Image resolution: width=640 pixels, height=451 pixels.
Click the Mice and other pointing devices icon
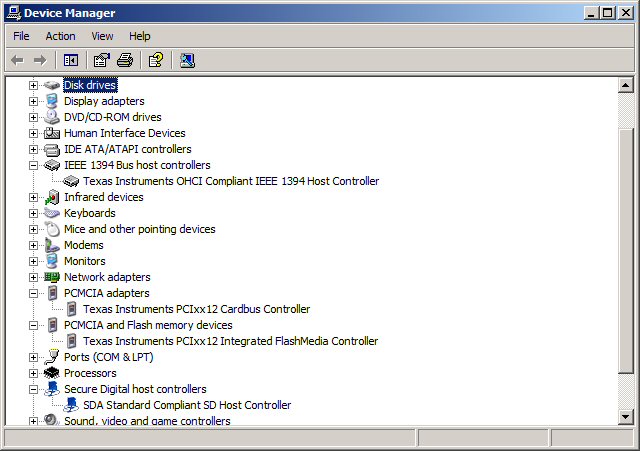click(52, 229)
